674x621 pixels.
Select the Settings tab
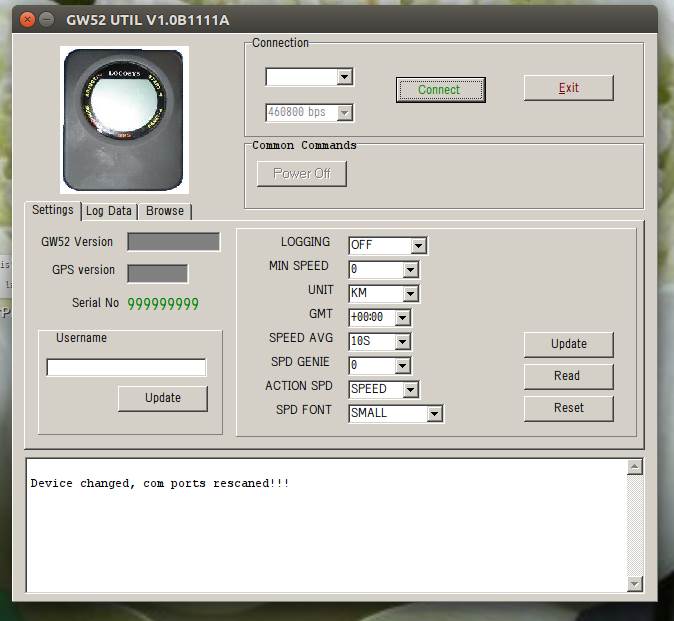coord(52,210)
